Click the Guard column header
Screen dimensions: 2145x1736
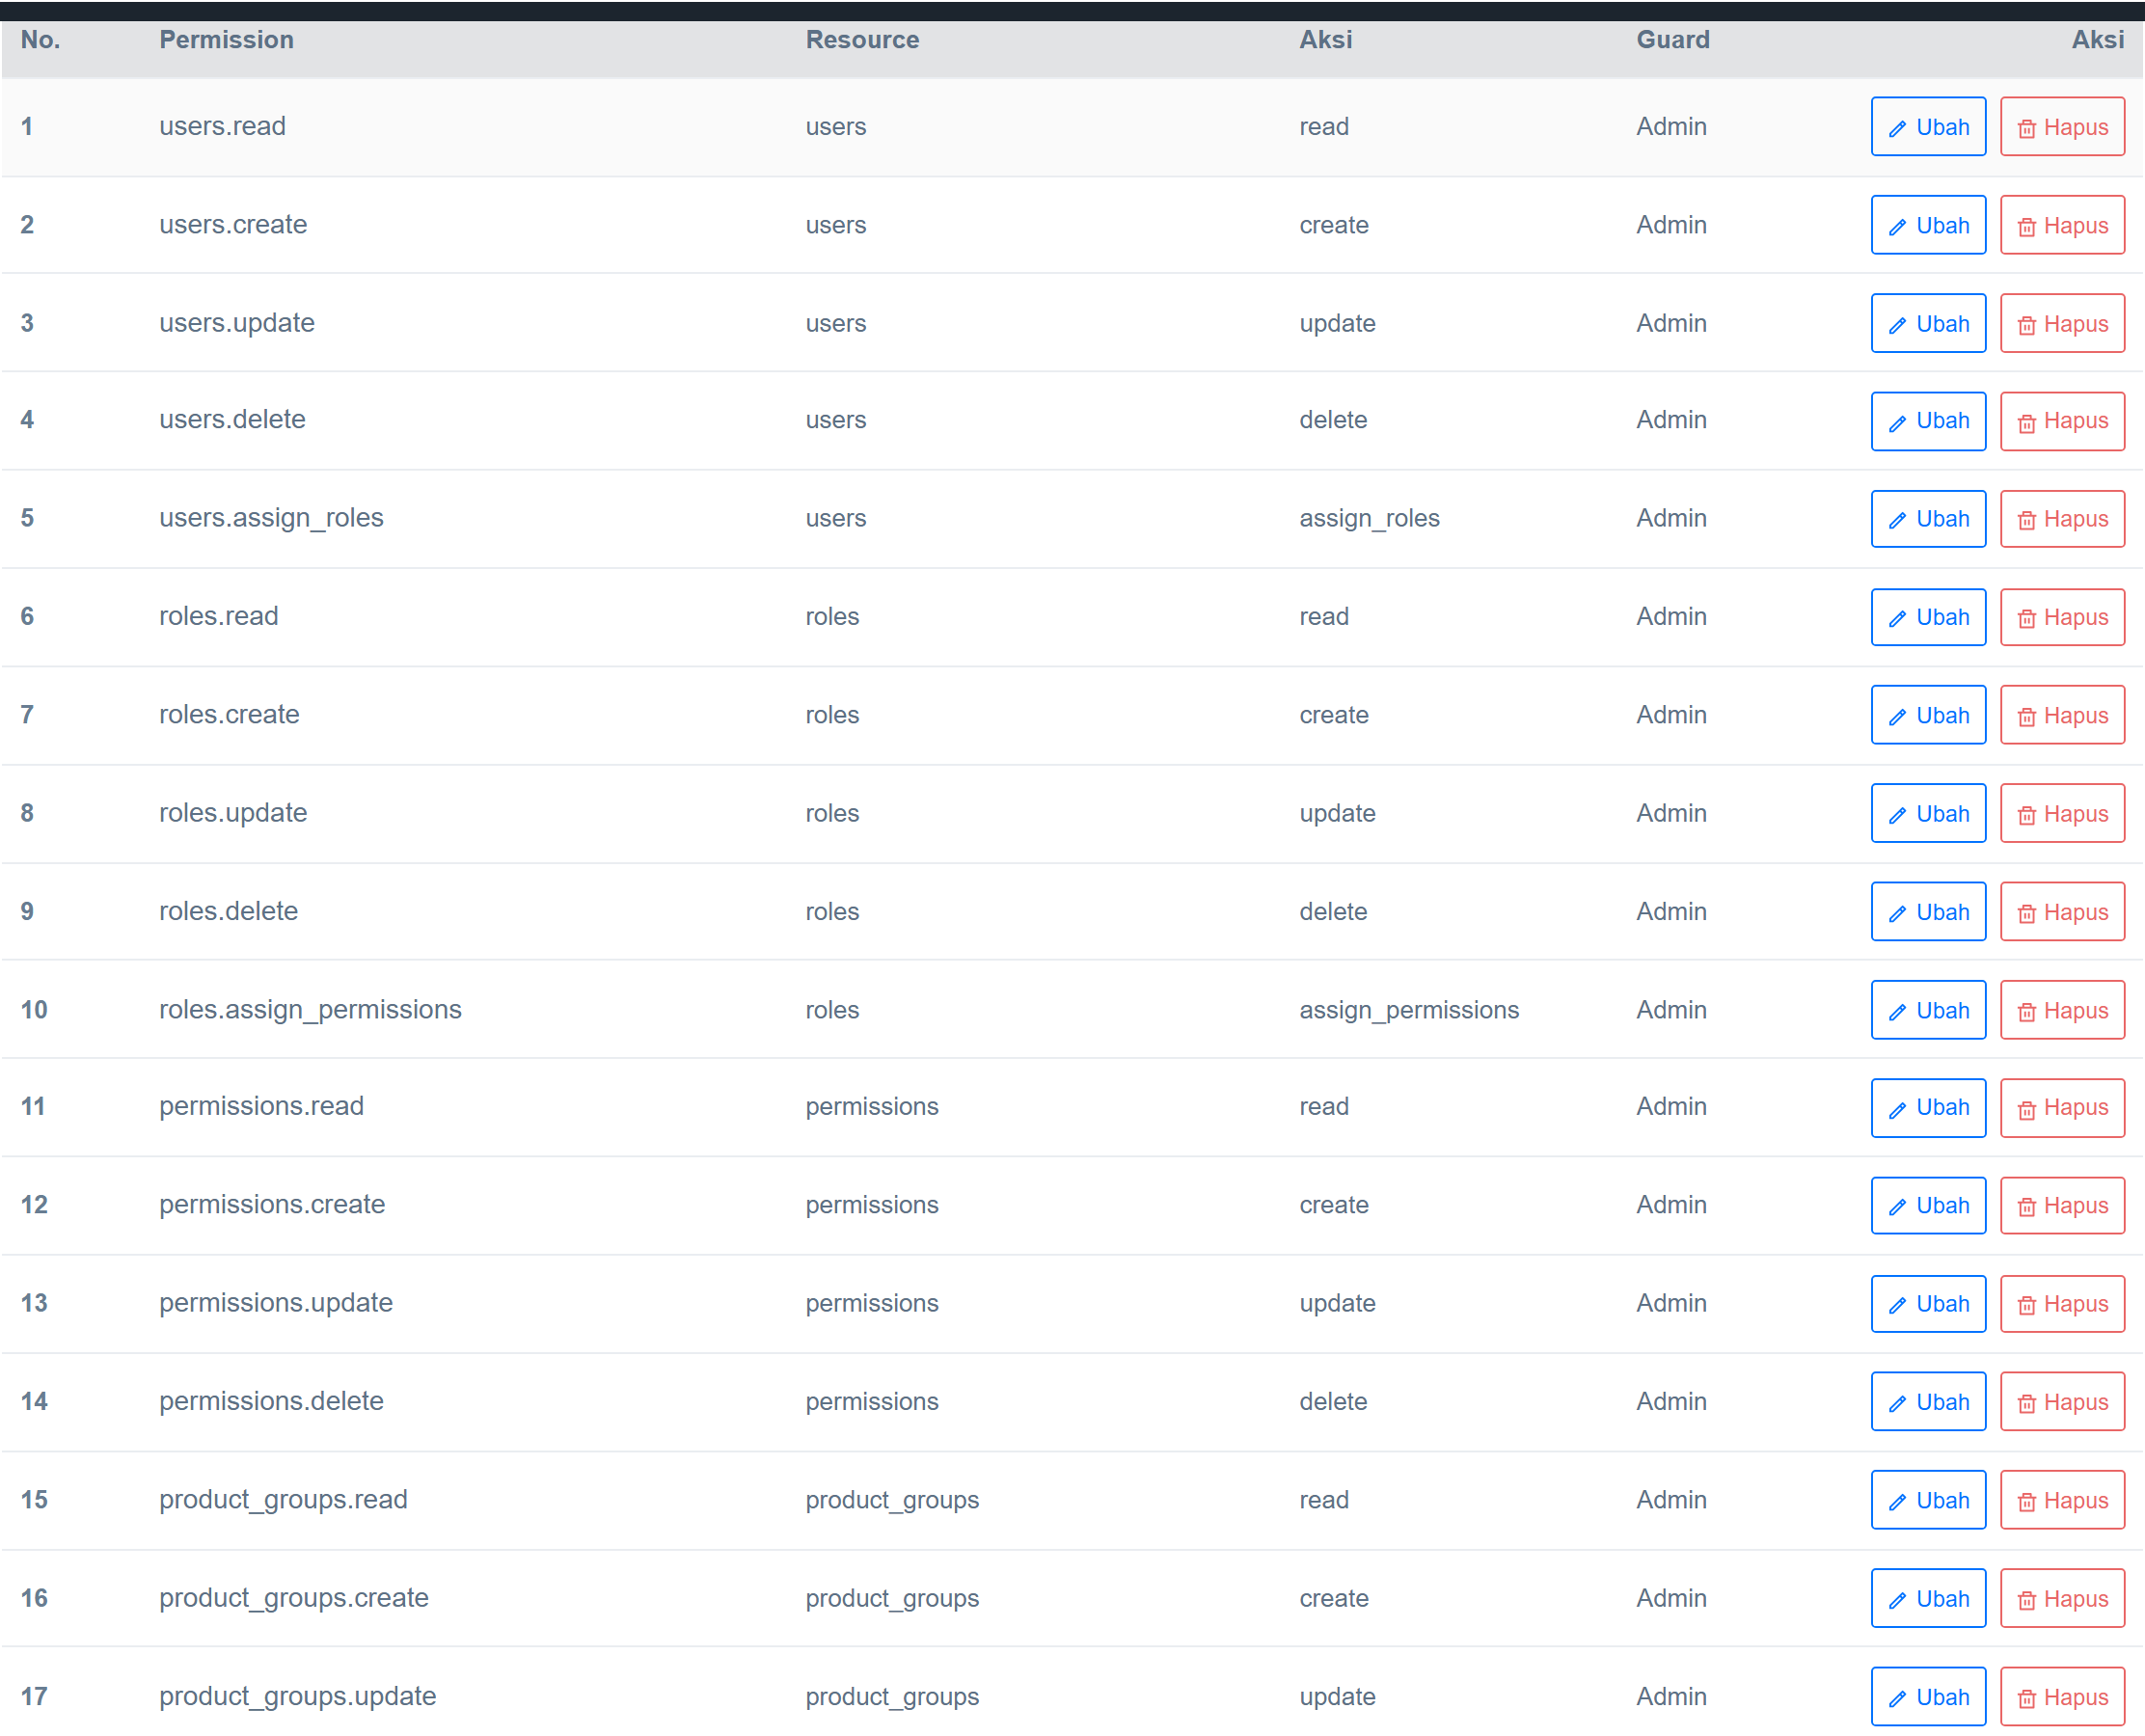[1672, 40]
